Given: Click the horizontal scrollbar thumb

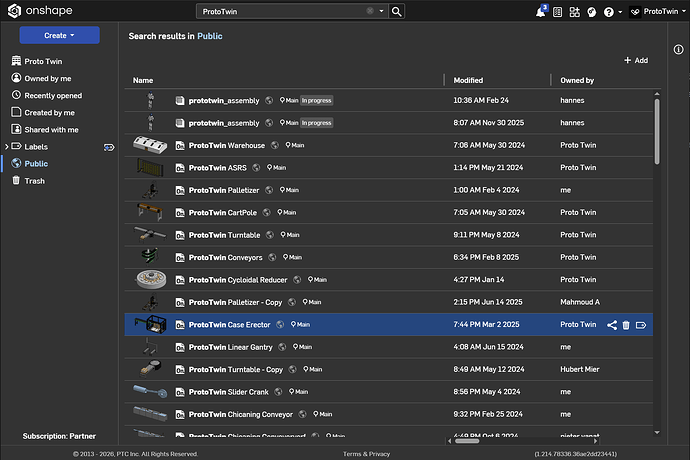Looking at the screenshot, I should pyautogui.click(x=467, y=441).
